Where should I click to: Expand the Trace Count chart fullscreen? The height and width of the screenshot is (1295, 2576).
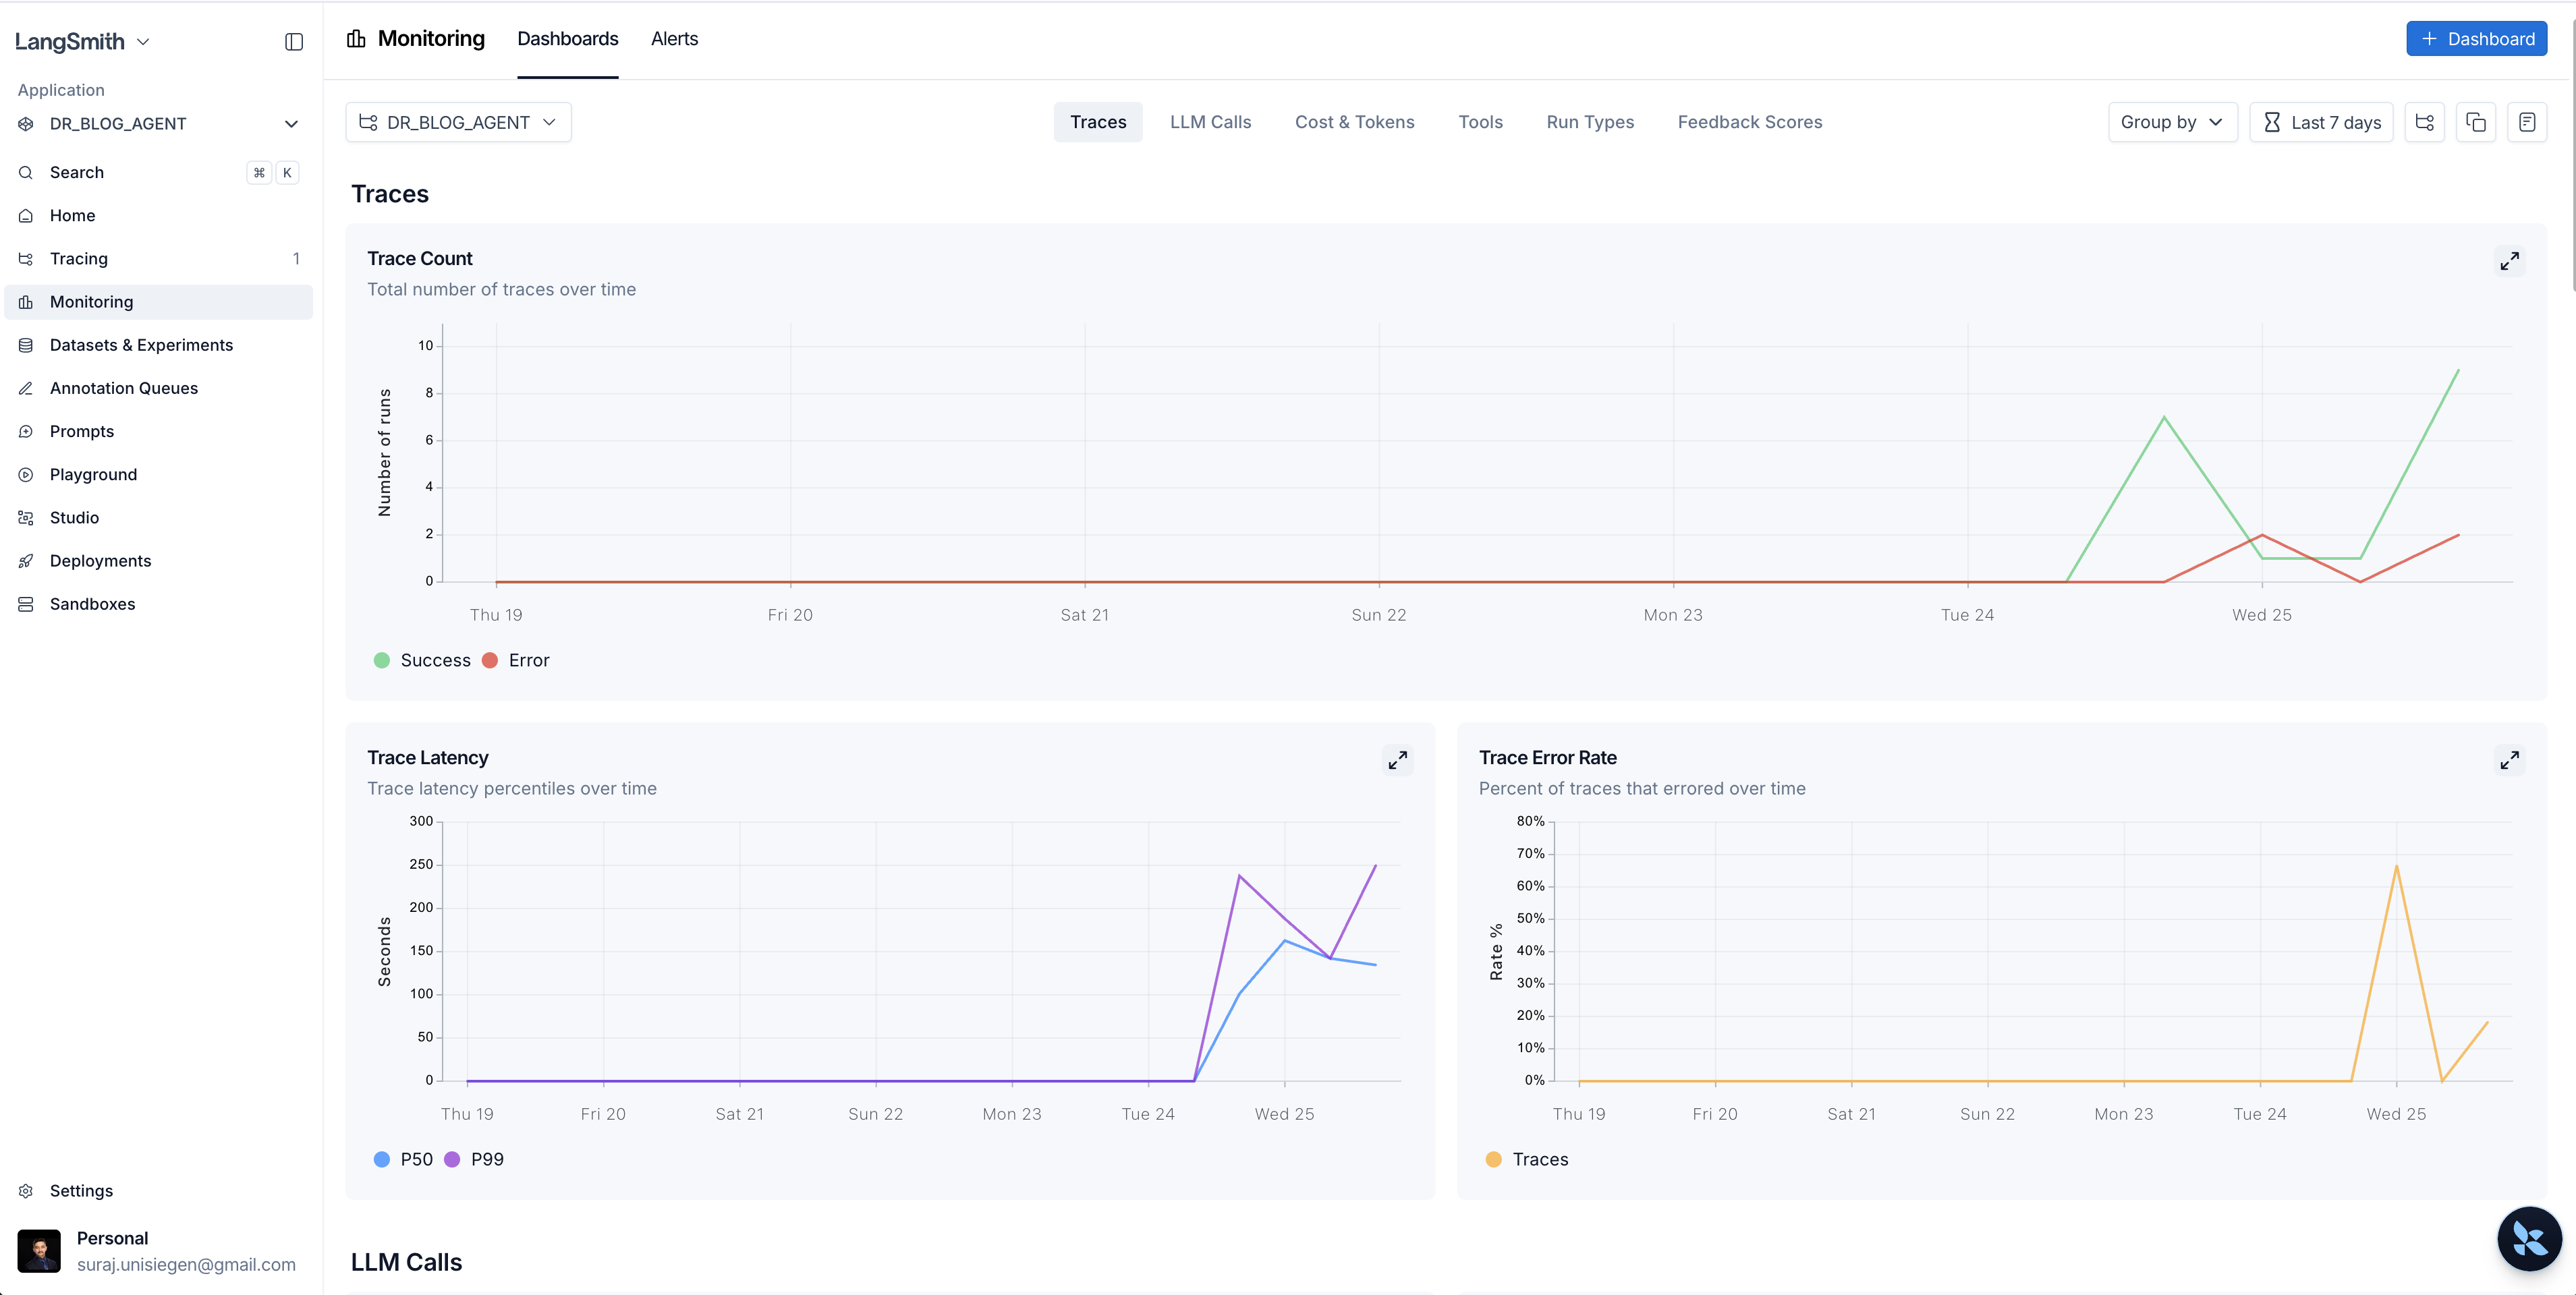pos(2509,261)
